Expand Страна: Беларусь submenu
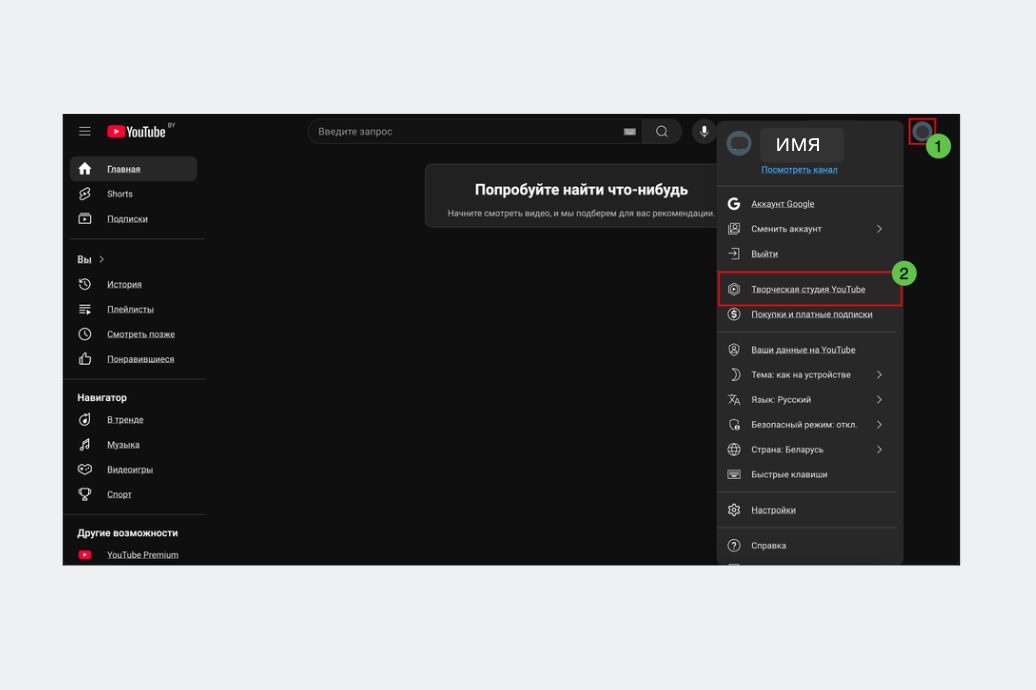Viewport: 1036px width, 690px height. point(808,450)
